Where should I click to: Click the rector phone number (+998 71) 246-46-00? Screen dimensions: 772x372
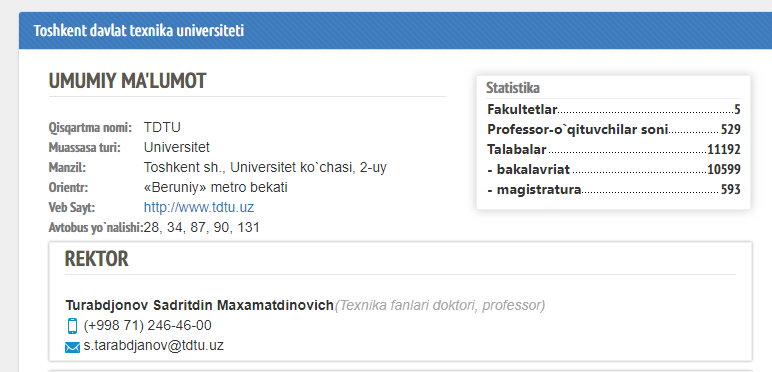point(148,326)
